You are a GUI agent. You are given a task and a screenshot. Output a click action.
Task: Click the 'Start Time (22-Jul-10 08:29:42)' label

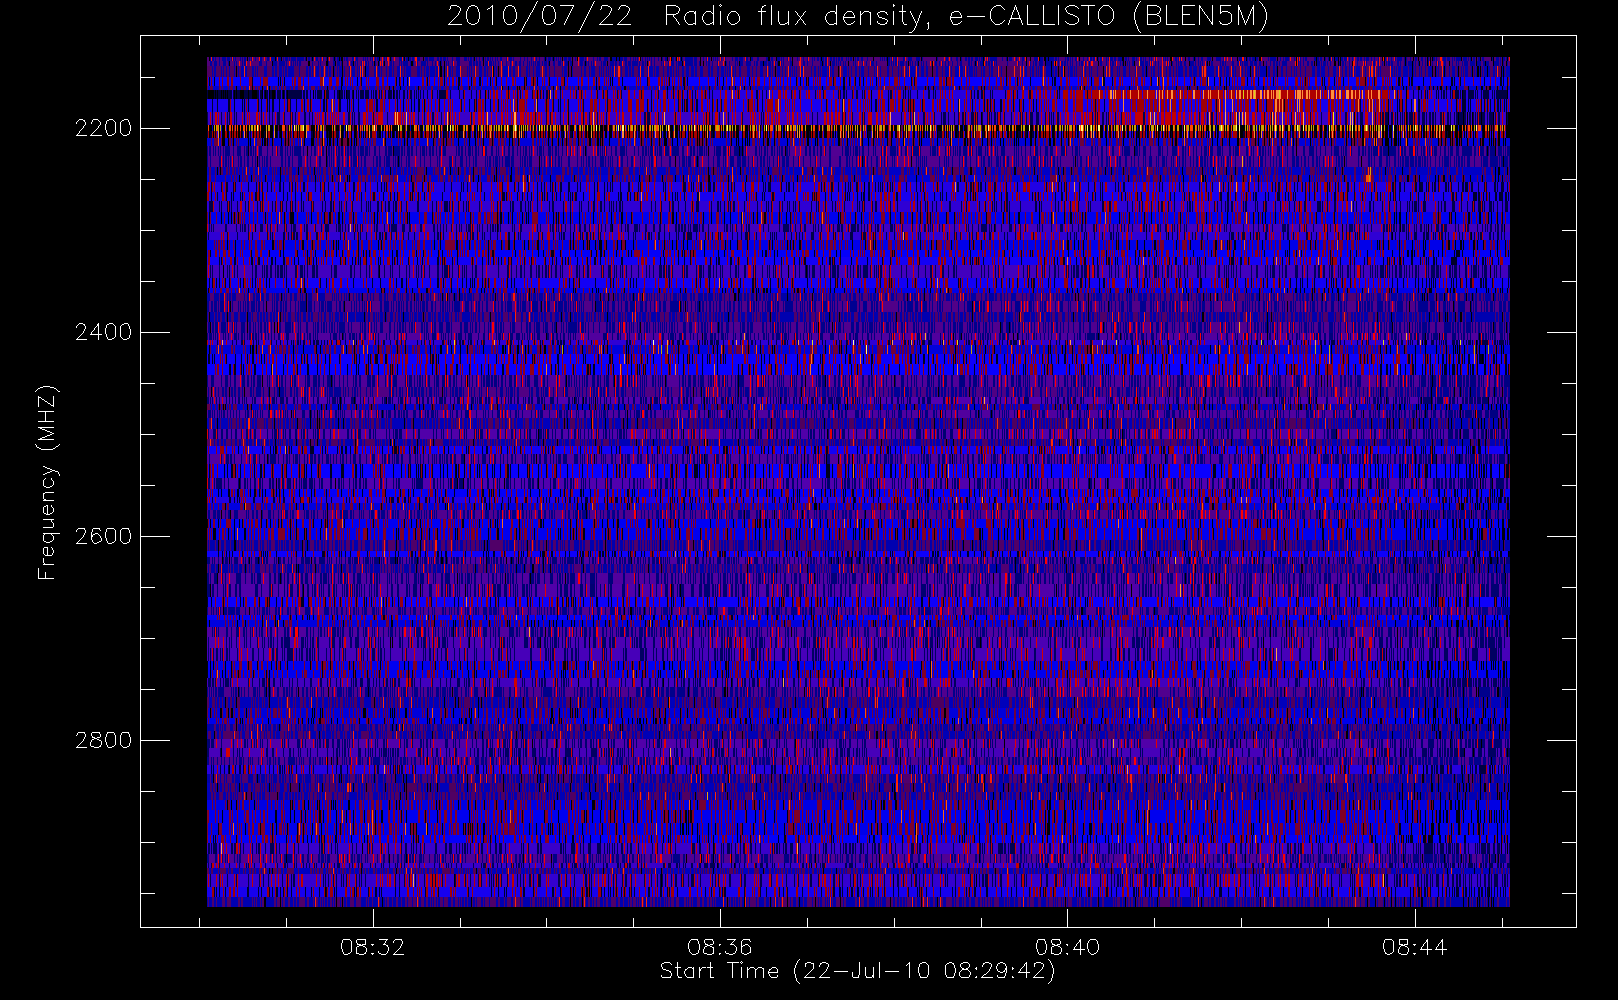858,971
